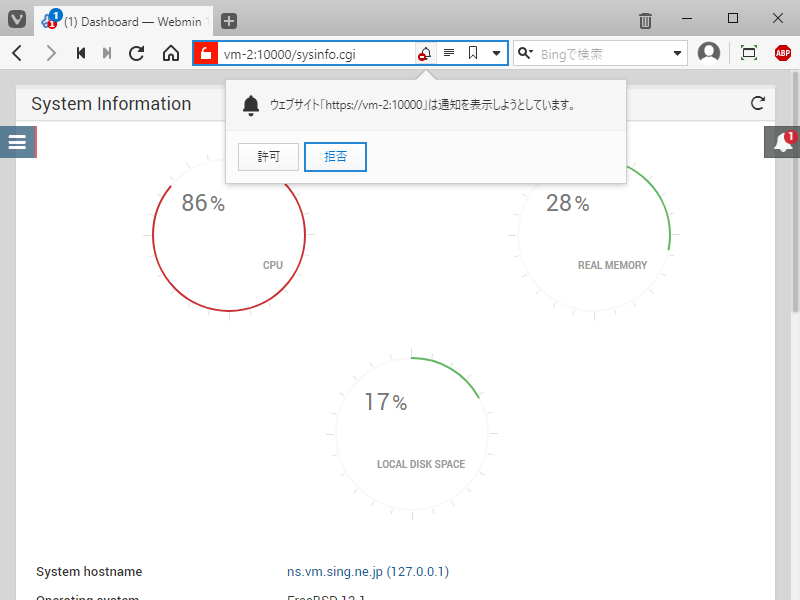
Task: Refresh the System Information dashboard
Action: pos(758,103)
